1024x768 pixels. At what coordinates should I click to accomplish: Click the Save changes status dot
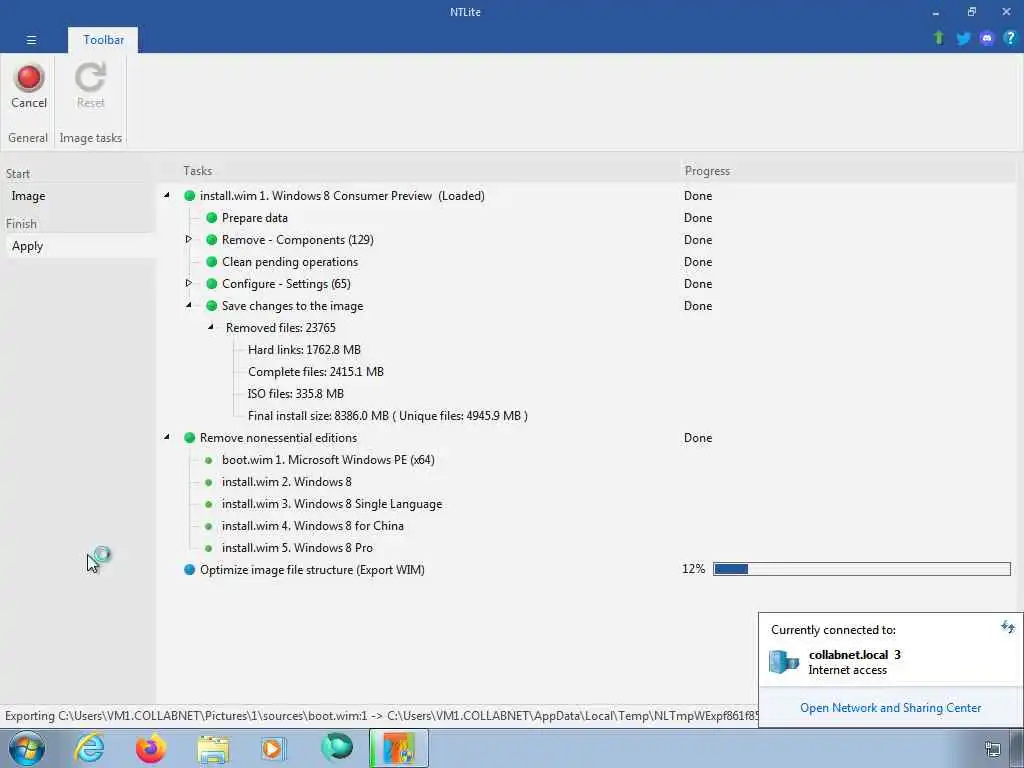[212, 306]
